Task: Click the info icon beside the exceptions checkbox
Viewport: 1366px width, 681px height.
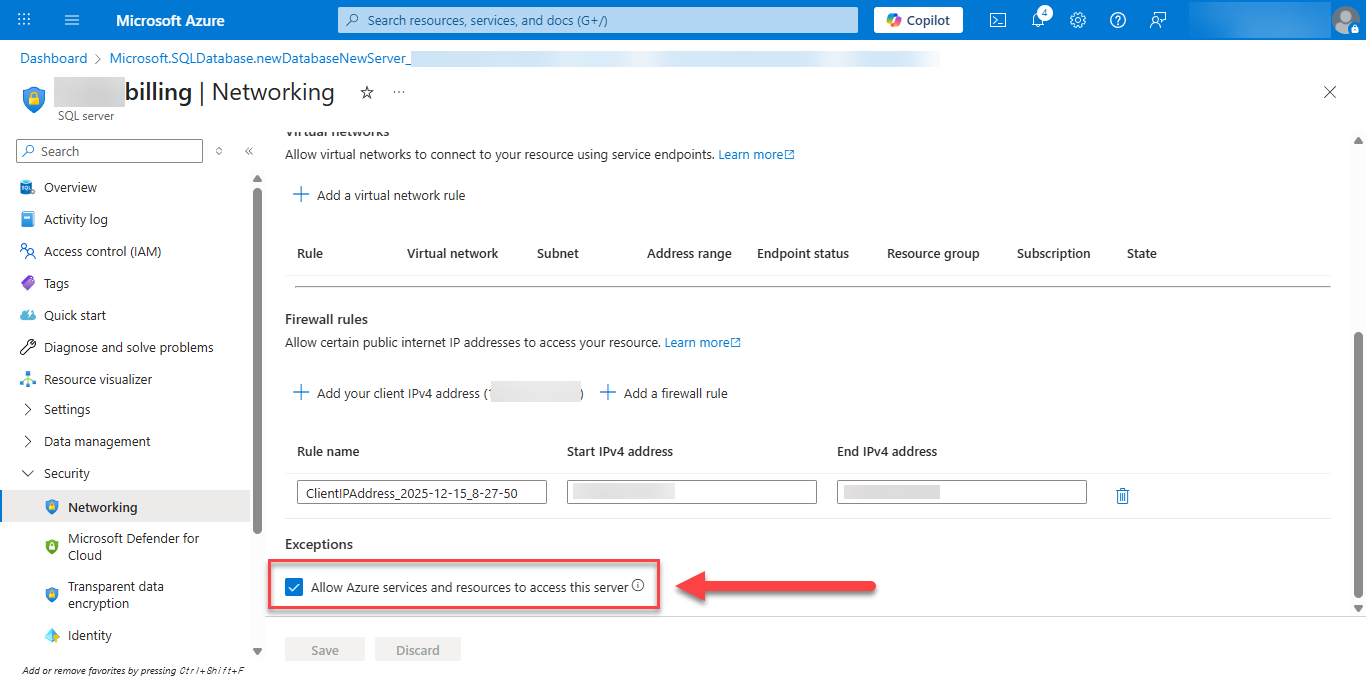Action: 638,585
